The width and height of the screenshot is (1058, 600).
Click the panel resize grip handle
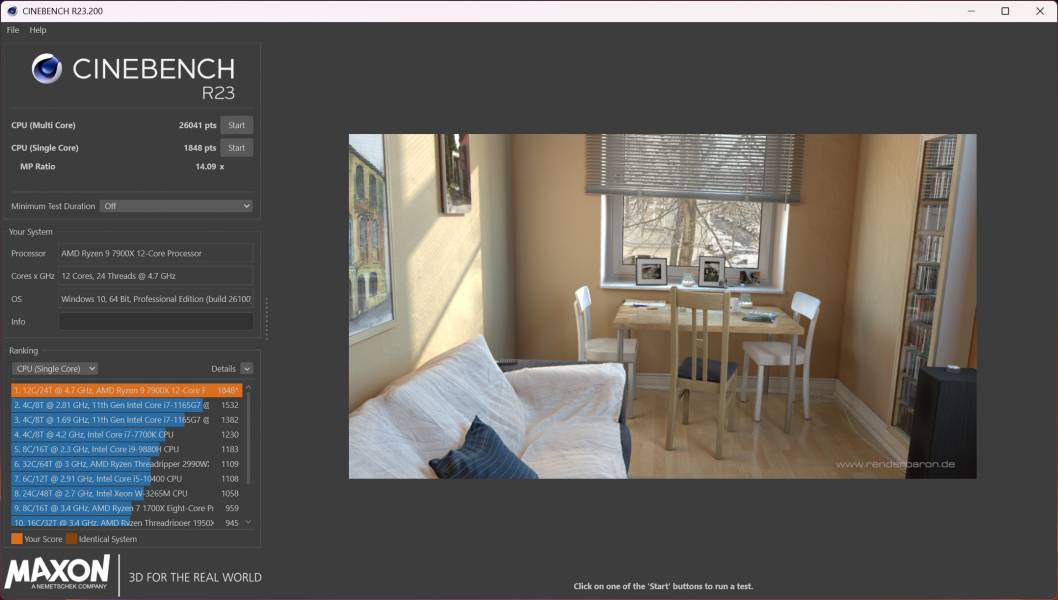point(266,318)
